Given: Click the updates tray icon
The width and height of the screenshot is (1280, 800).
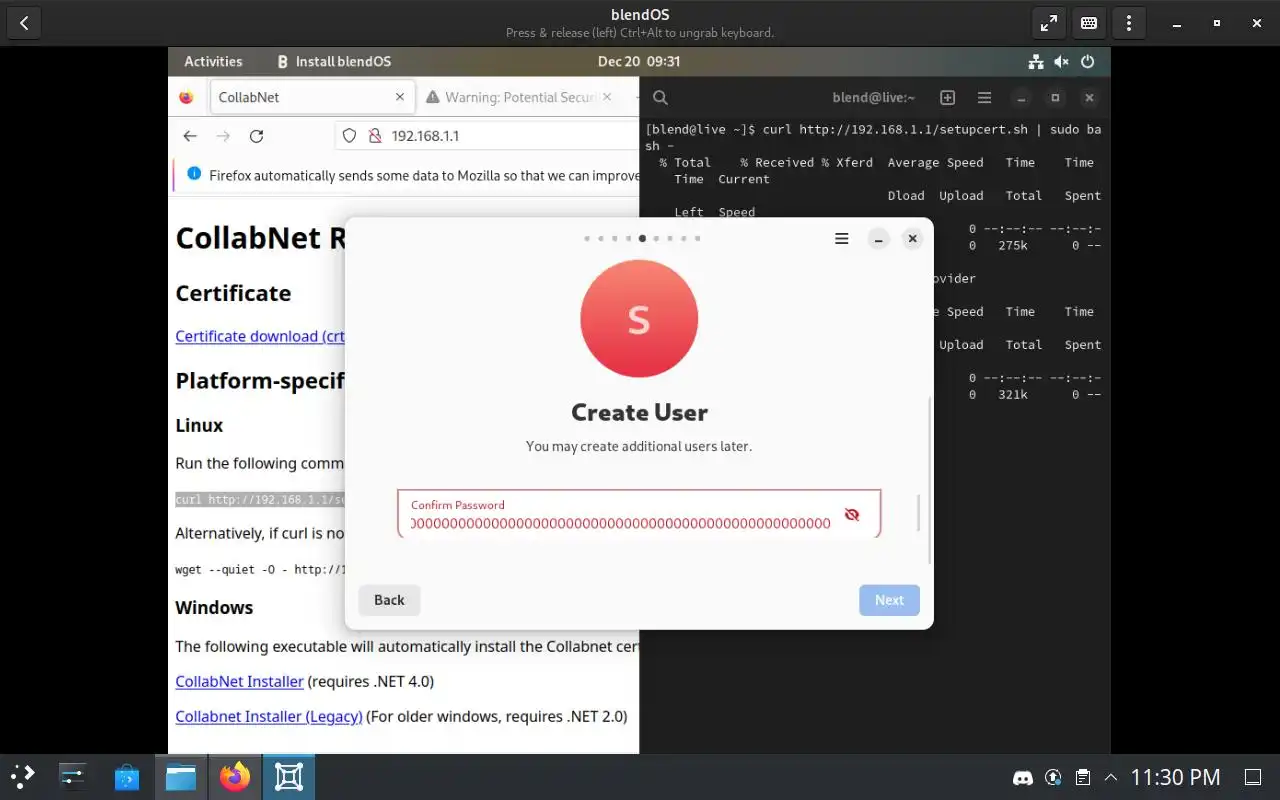Looking at the screenshot, I should coord(1053,777).
